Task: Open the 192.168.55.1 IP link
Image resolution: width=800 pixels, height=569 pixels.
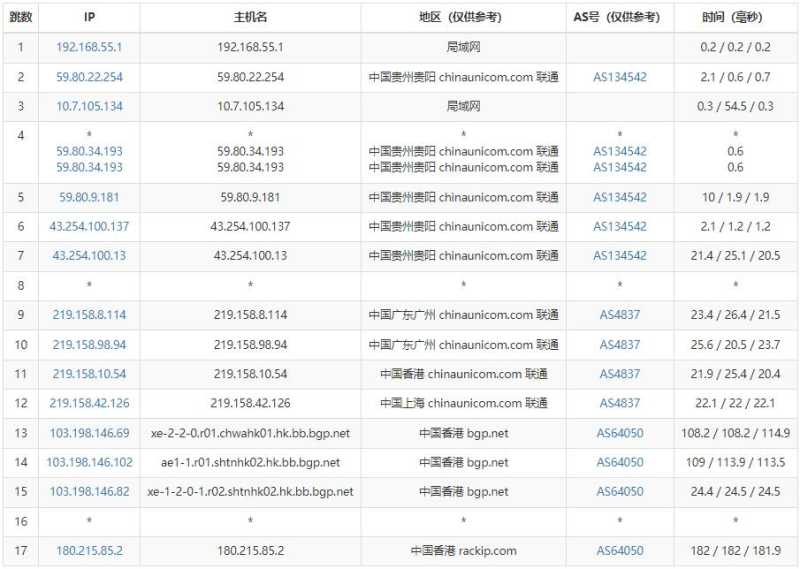Action: pyautogui.click(x=89, y=47)
